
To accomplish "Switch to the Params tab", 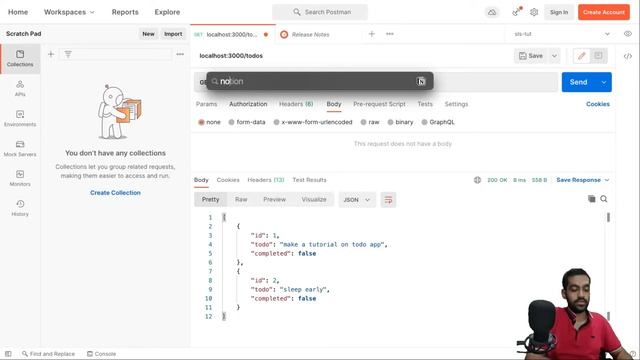I will pos(207,104).
